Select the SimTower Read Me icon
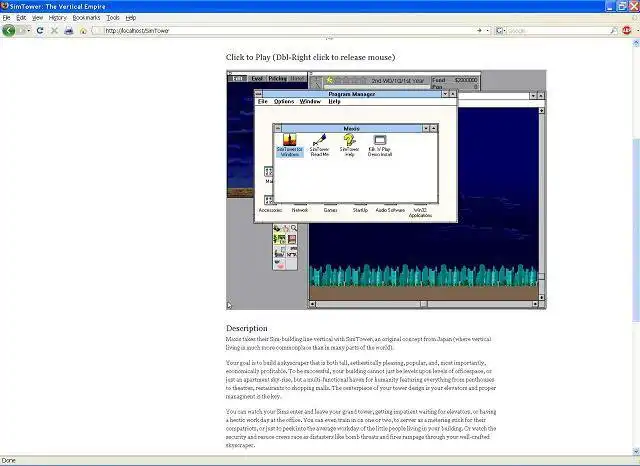This screenshot has width=640, height=466. tap(320, 145)
